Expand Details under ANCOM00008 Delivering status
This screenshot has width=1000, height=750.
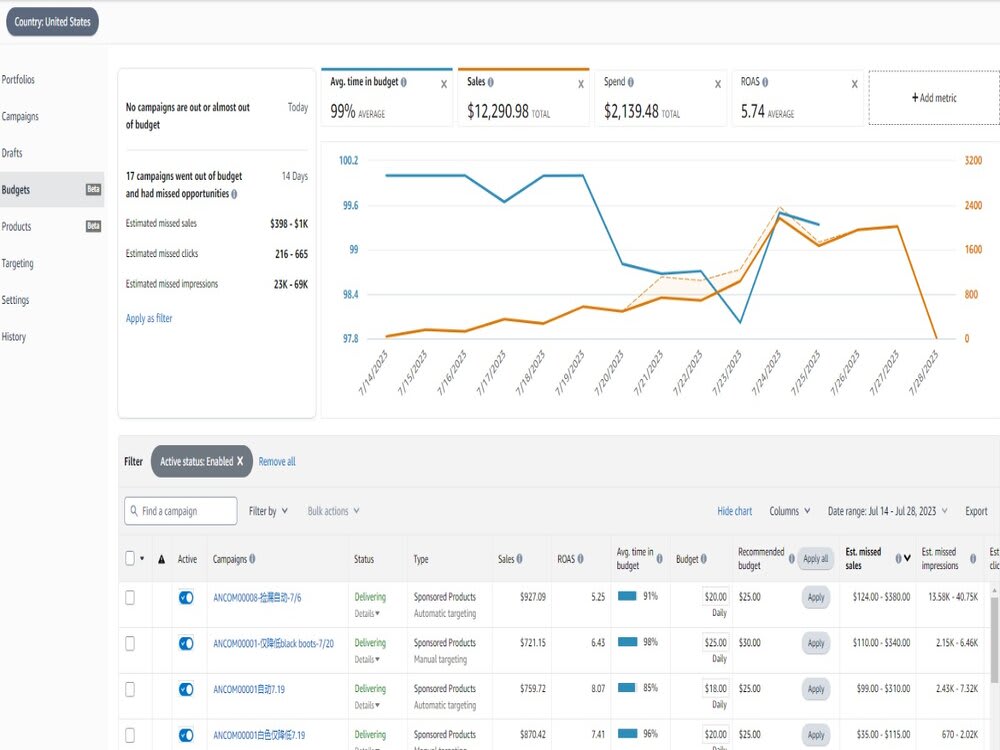[367, 614]
